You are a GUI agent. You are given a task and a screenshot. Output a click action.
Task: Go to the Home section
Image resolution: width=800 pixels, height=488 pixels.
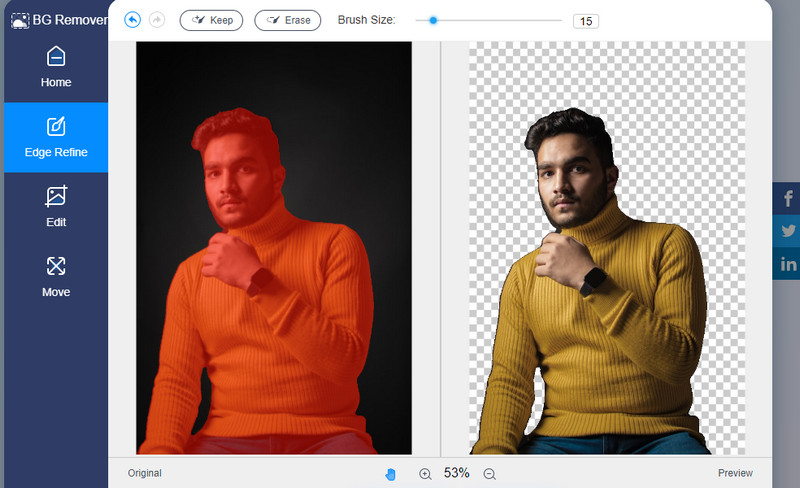tap(56, 67)
